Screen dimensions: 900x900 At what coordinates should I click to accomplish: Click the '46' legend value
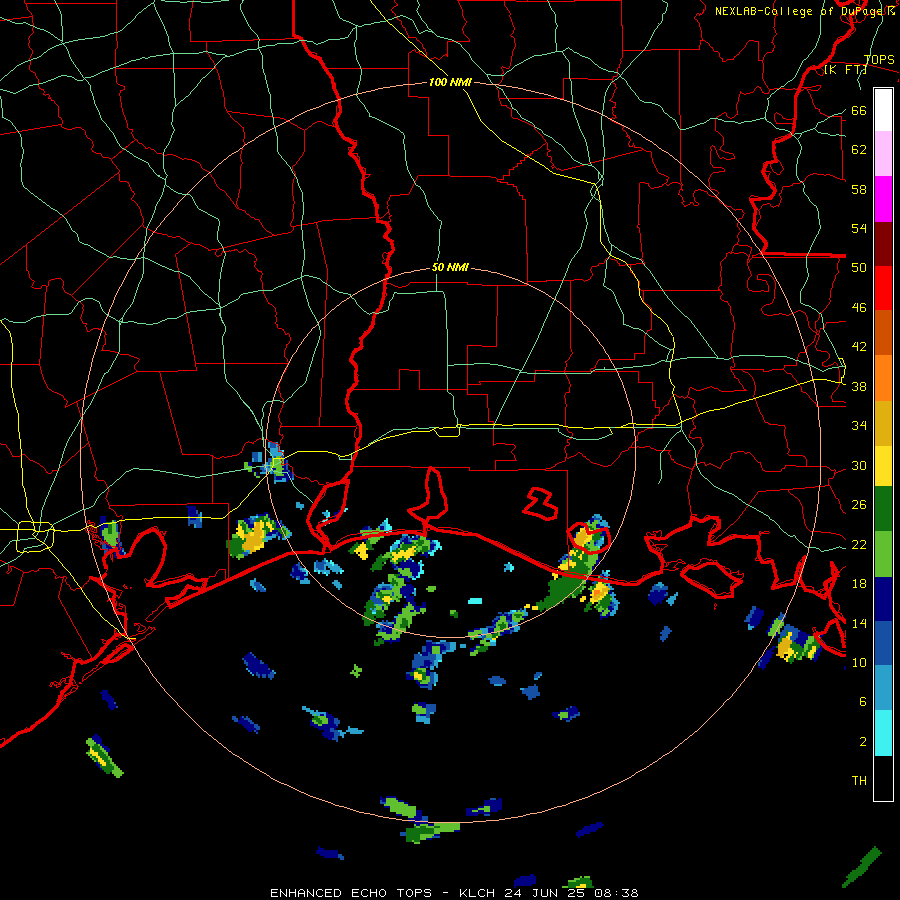pos(859,308)
